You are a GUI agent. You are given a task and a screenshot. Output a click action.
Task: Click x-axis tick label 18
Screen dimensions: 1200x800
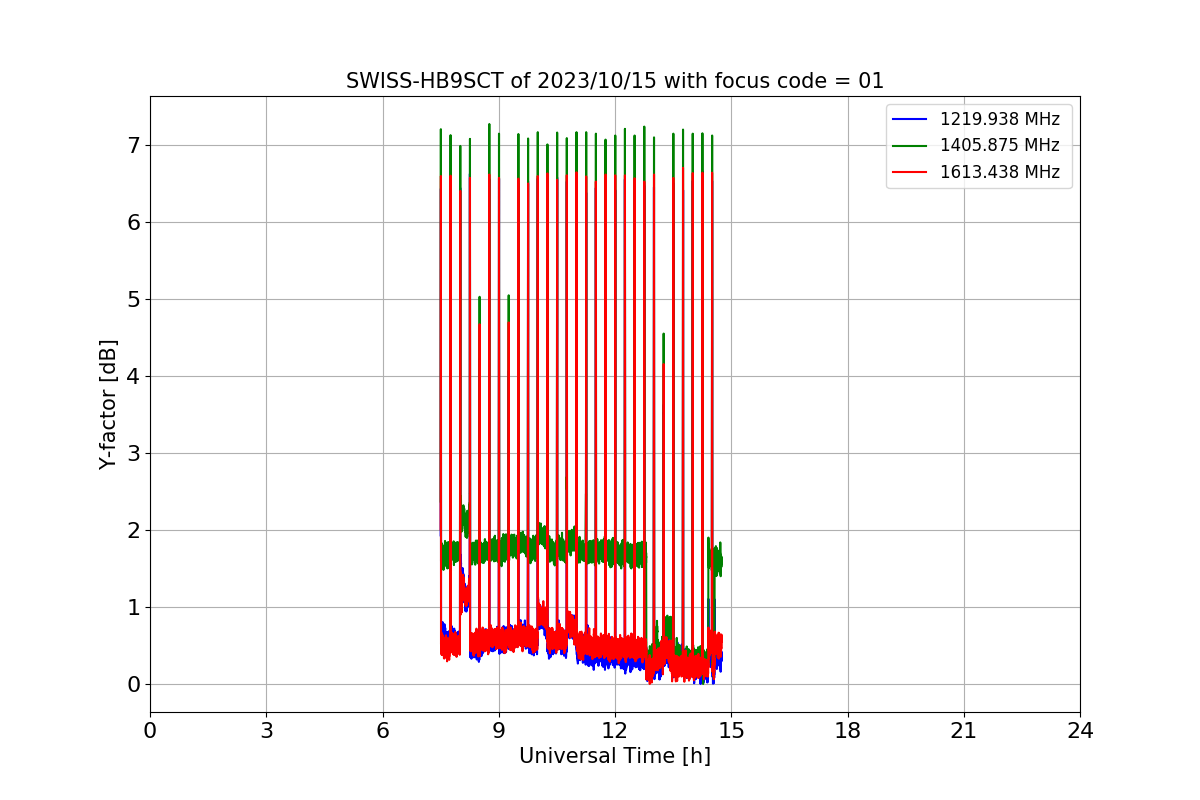848,731
